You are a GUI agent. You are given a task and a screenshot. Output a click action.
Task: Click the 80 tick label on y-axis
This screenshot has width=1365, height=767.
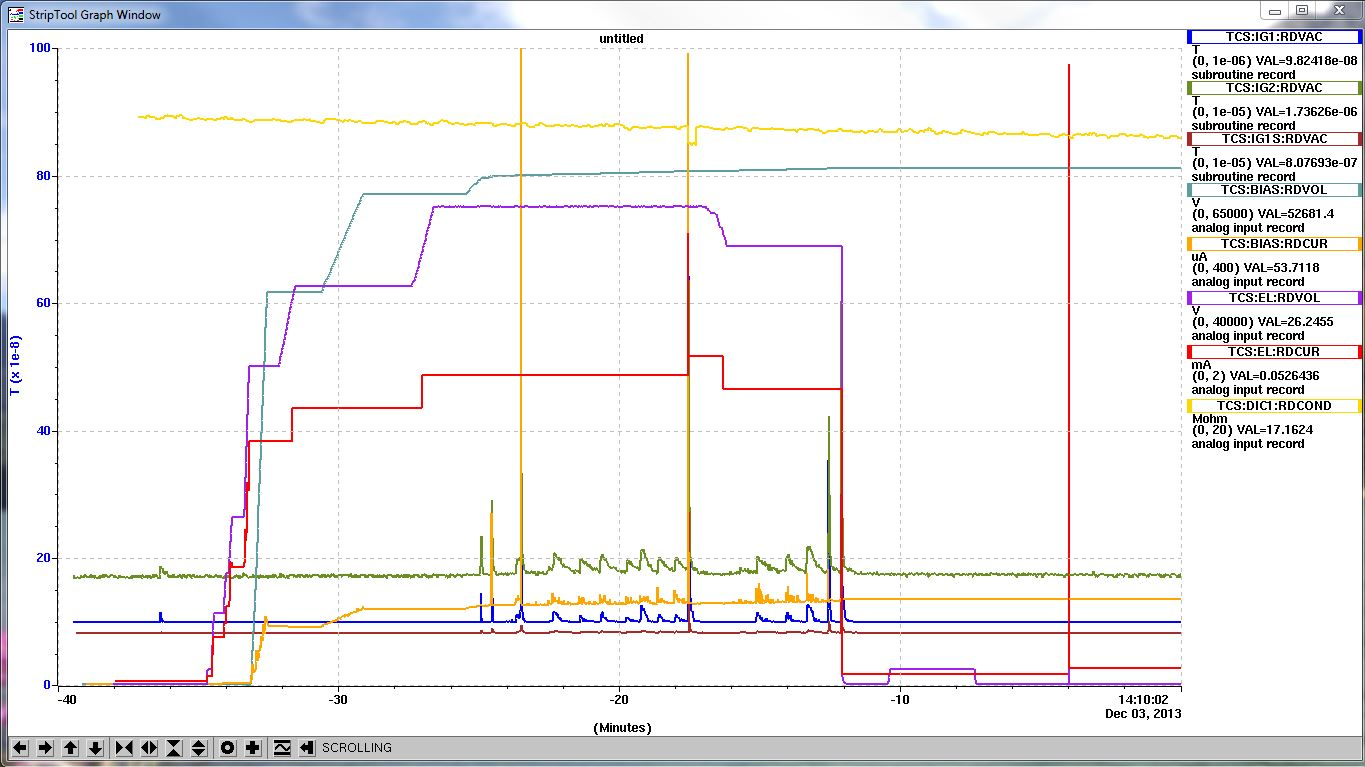(45, 176)
